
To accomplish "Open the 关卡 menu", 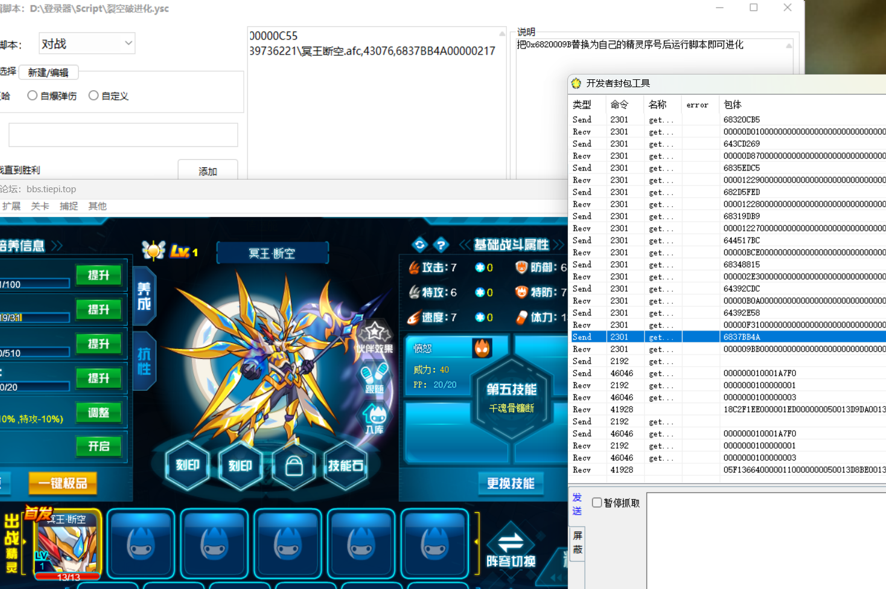I will click(x=40, y=206).
